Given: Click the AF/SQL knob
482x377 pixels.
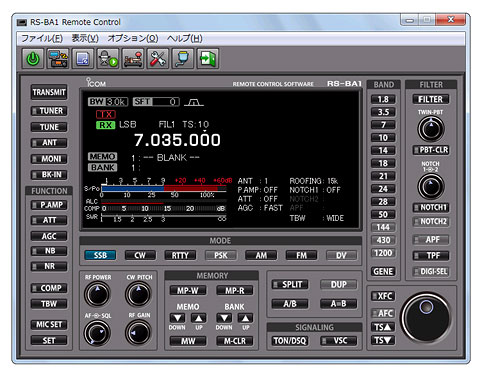Looking at the screenshot, I should 97,333.
